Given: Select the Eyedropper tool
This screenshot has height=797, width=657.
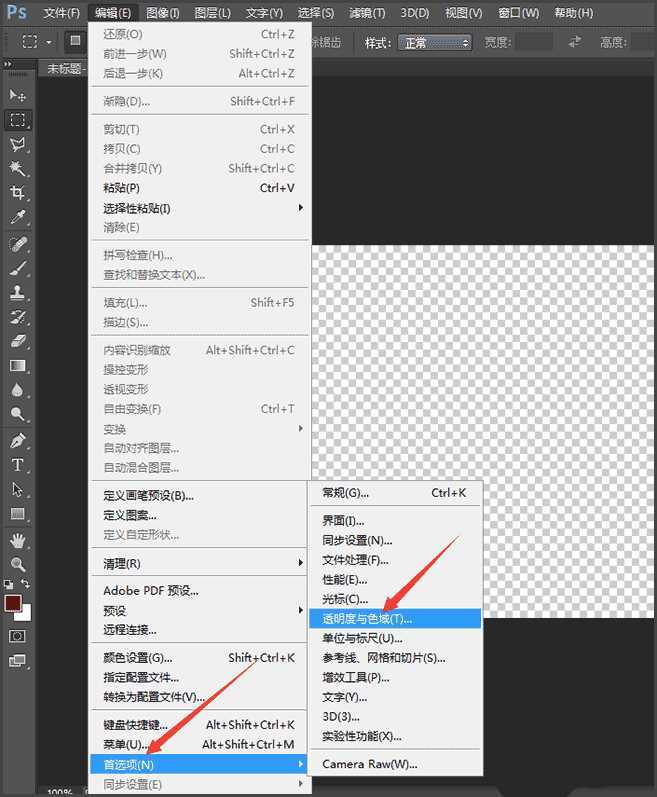Looking at the screenshot, I should click(x=17, y=217).
